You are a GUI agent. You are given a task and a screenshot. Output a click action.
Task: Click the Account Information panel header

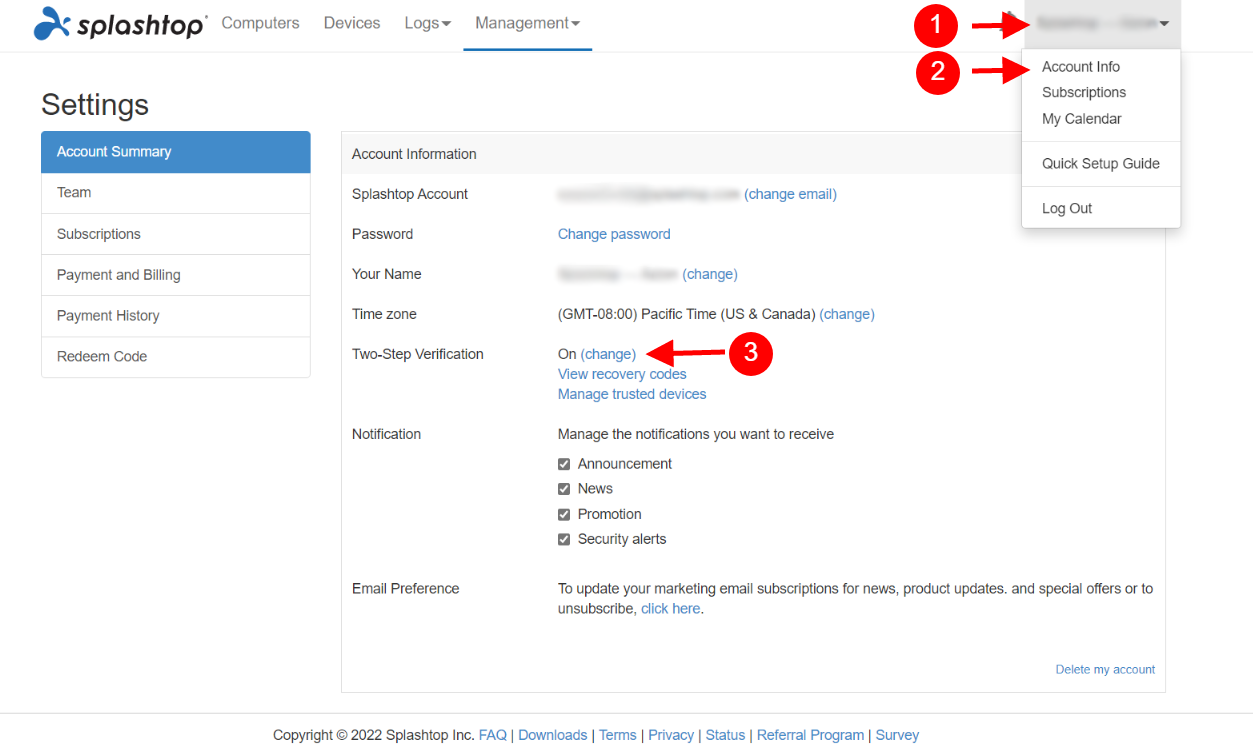(753, 154)
